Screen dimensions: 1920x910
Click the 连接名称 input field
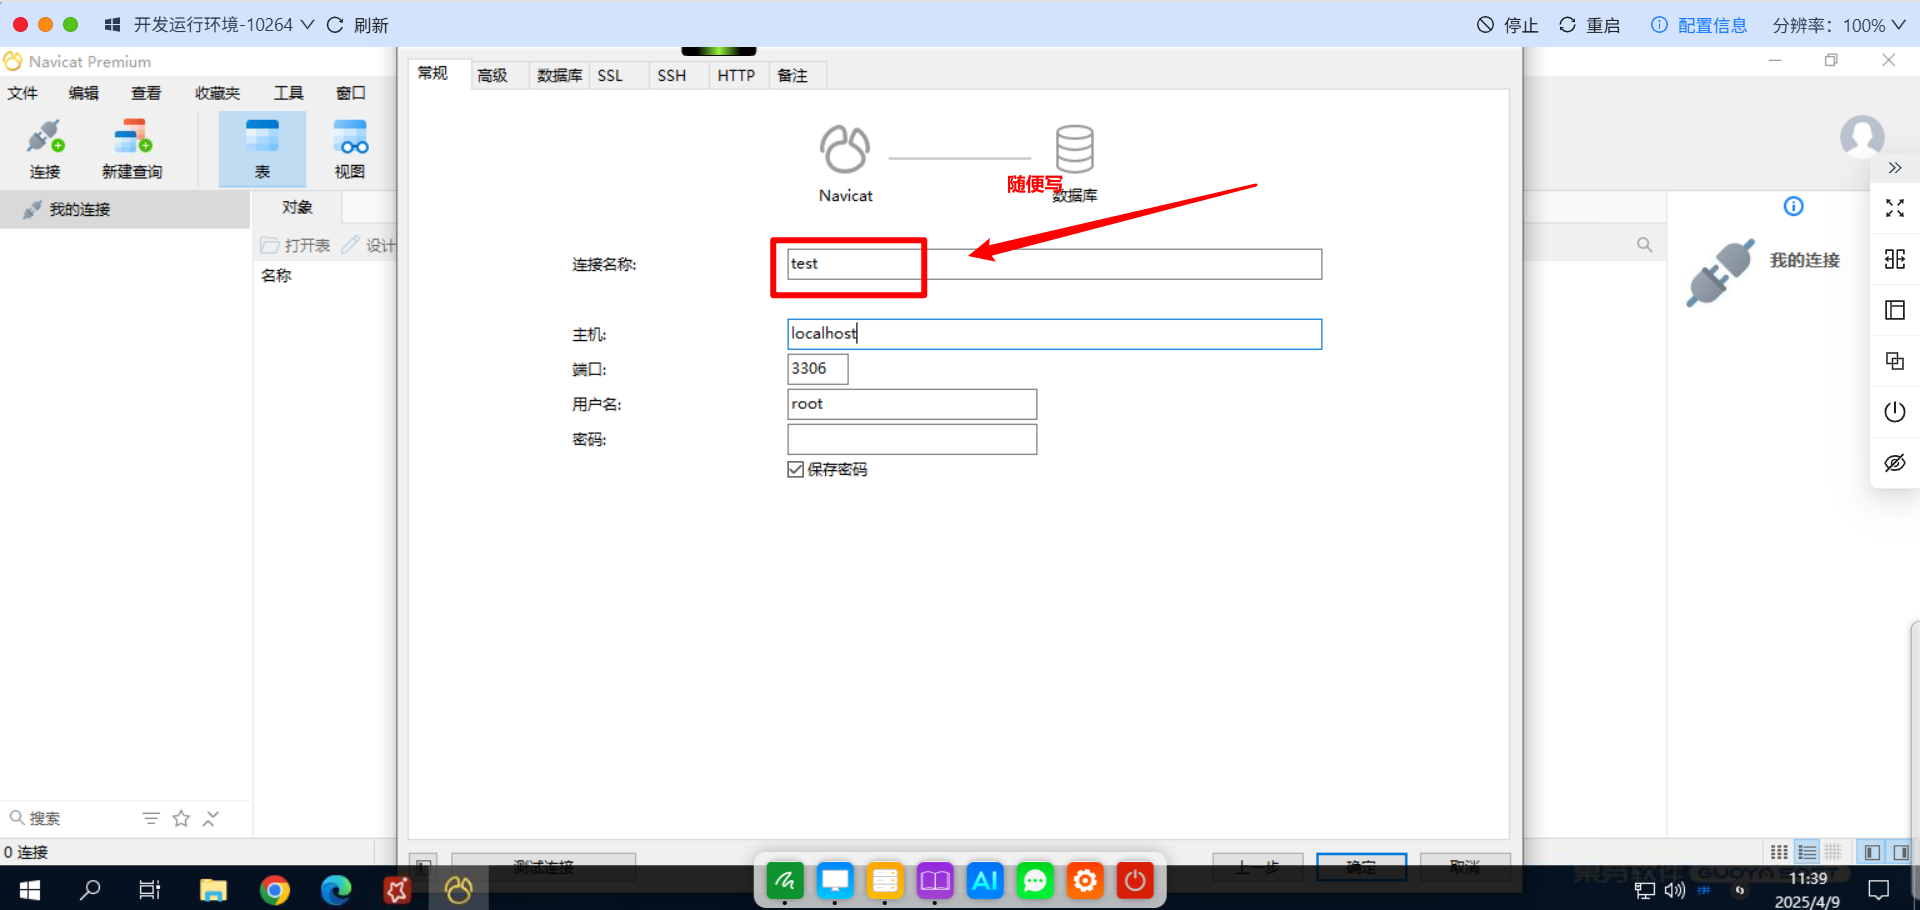(1054, 264)
